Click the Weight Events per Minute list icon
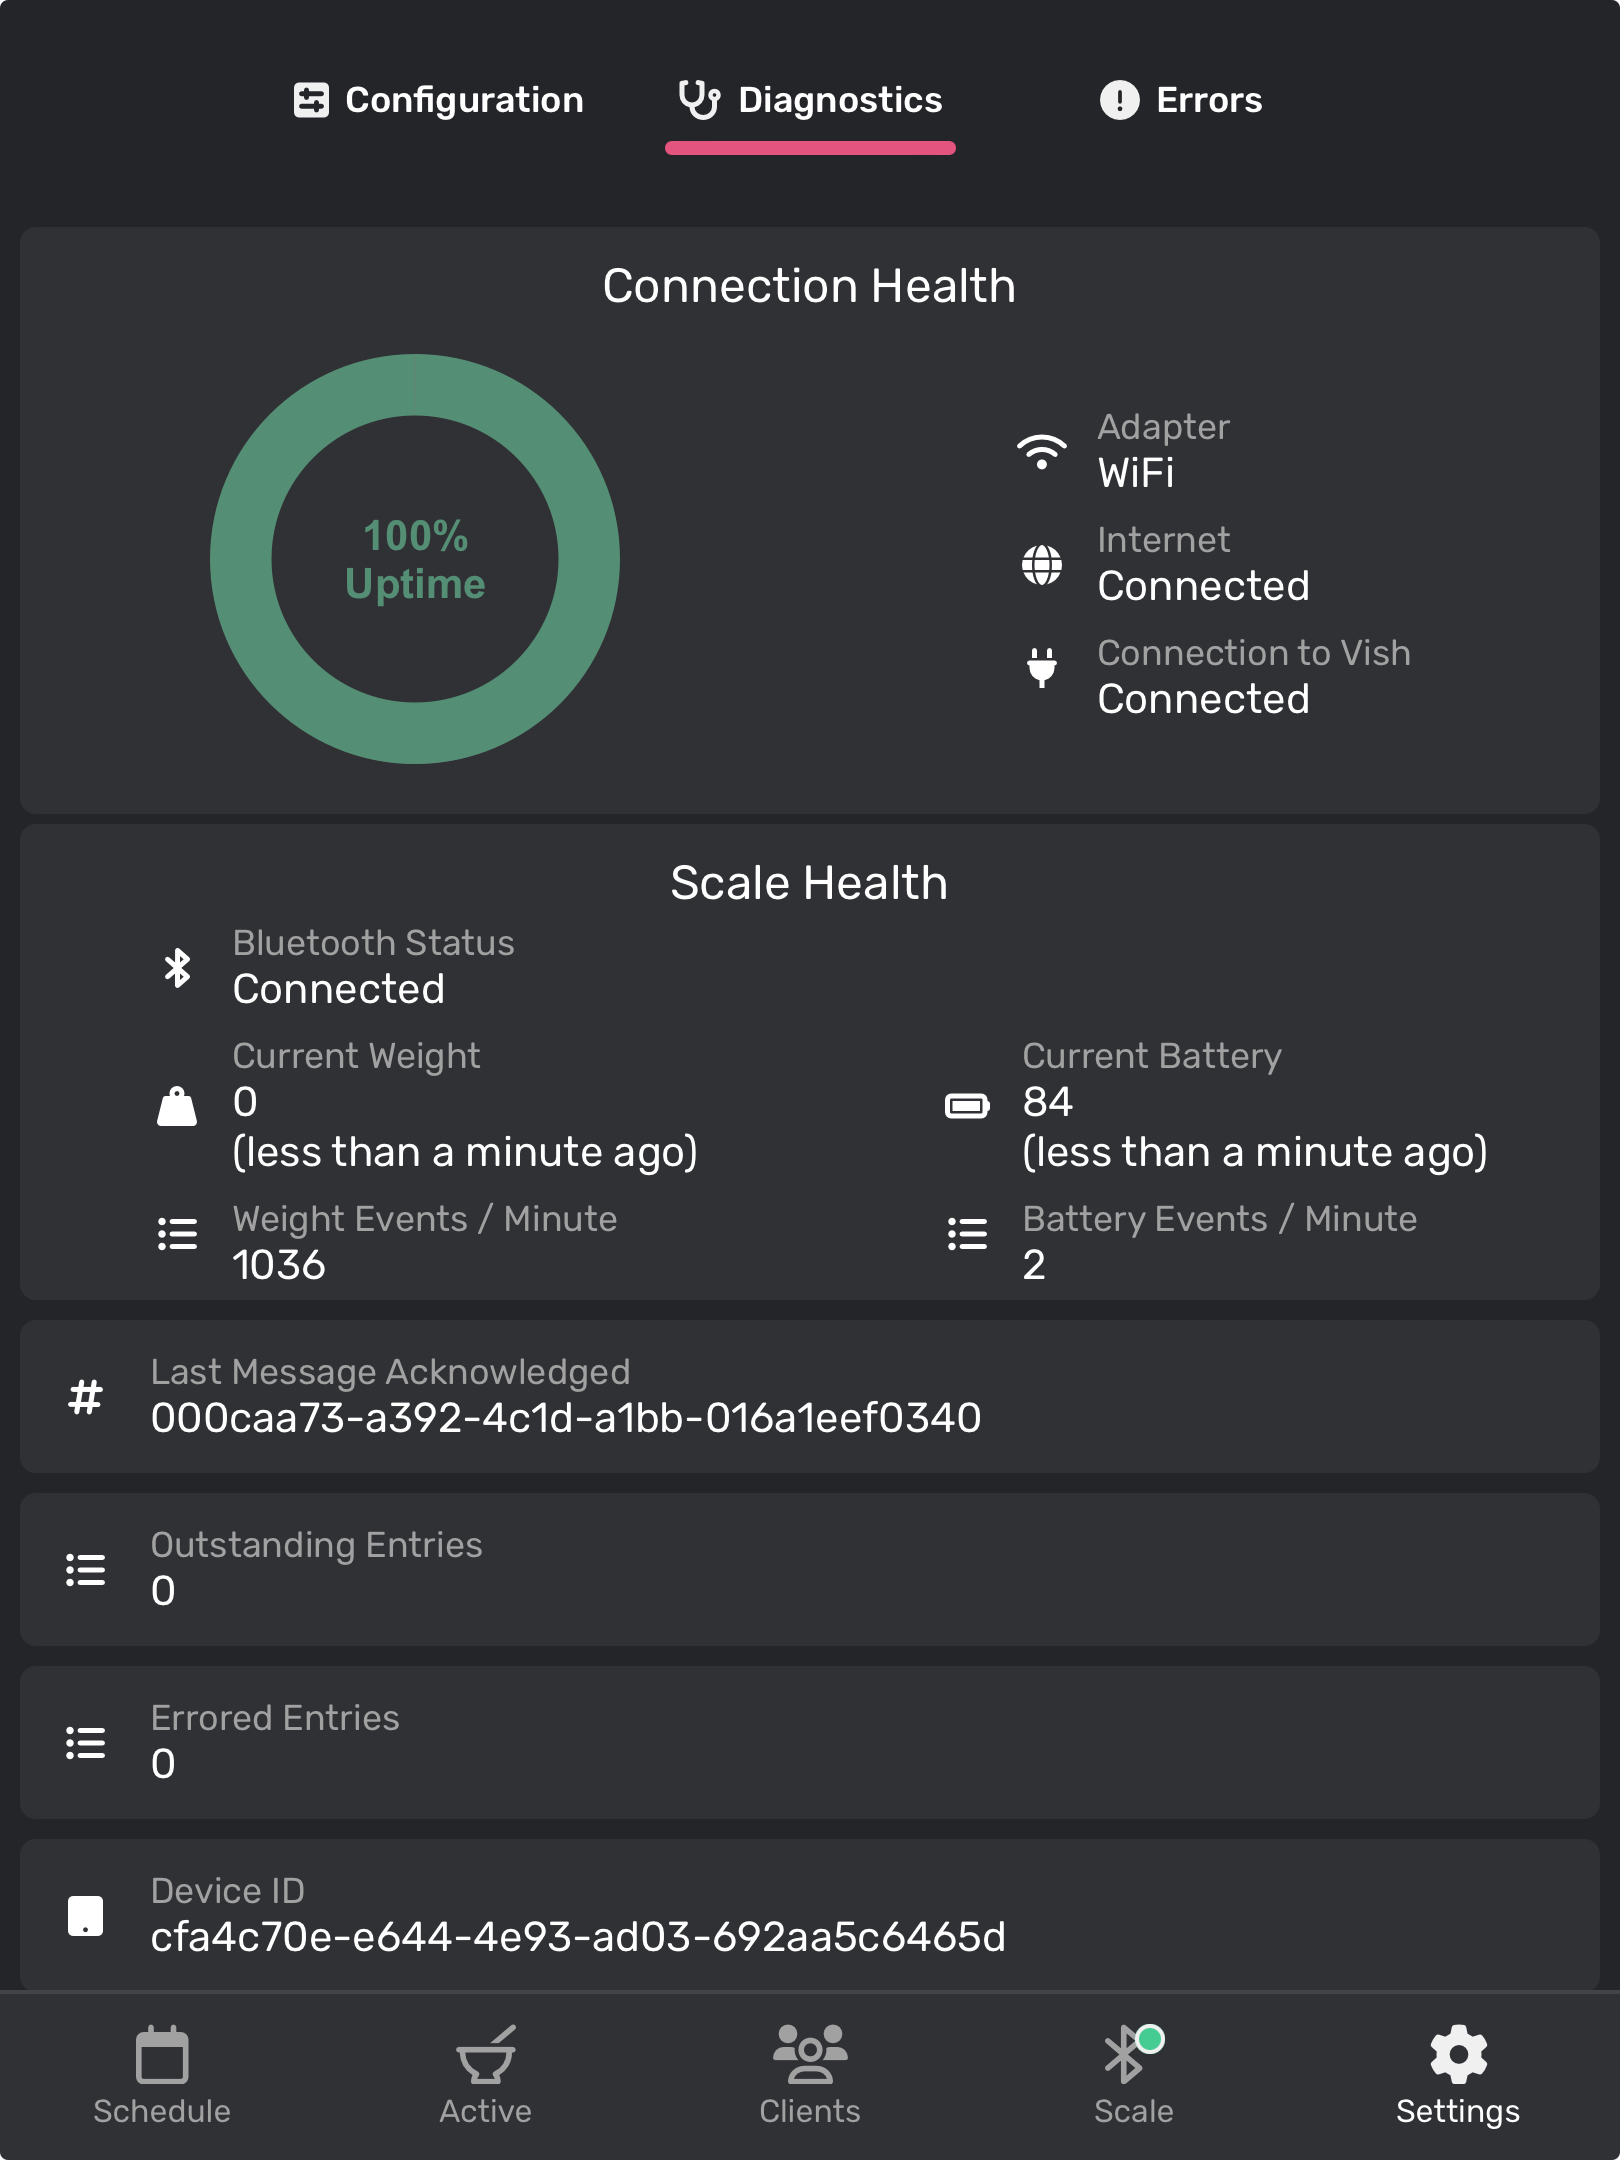 point(178,1234)
